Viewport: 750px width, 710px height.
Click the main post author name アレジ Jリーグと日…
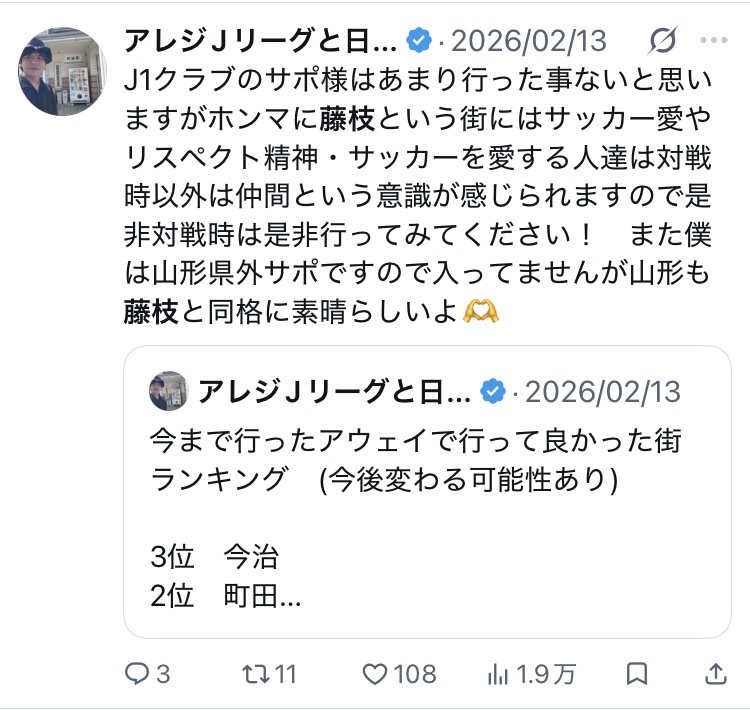tap(261, 40)
